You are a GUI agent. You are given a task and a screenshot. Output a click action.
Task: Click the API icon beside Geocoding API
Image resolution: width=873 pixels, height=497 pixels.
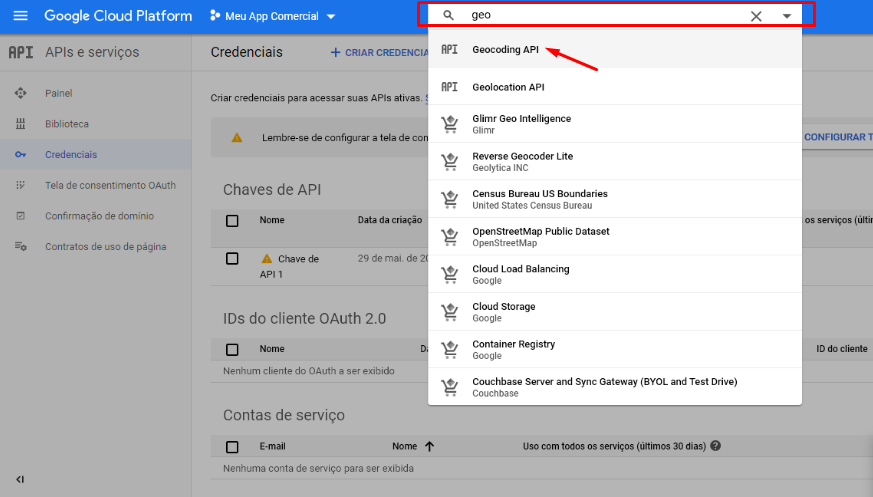[x=449, y=50]
